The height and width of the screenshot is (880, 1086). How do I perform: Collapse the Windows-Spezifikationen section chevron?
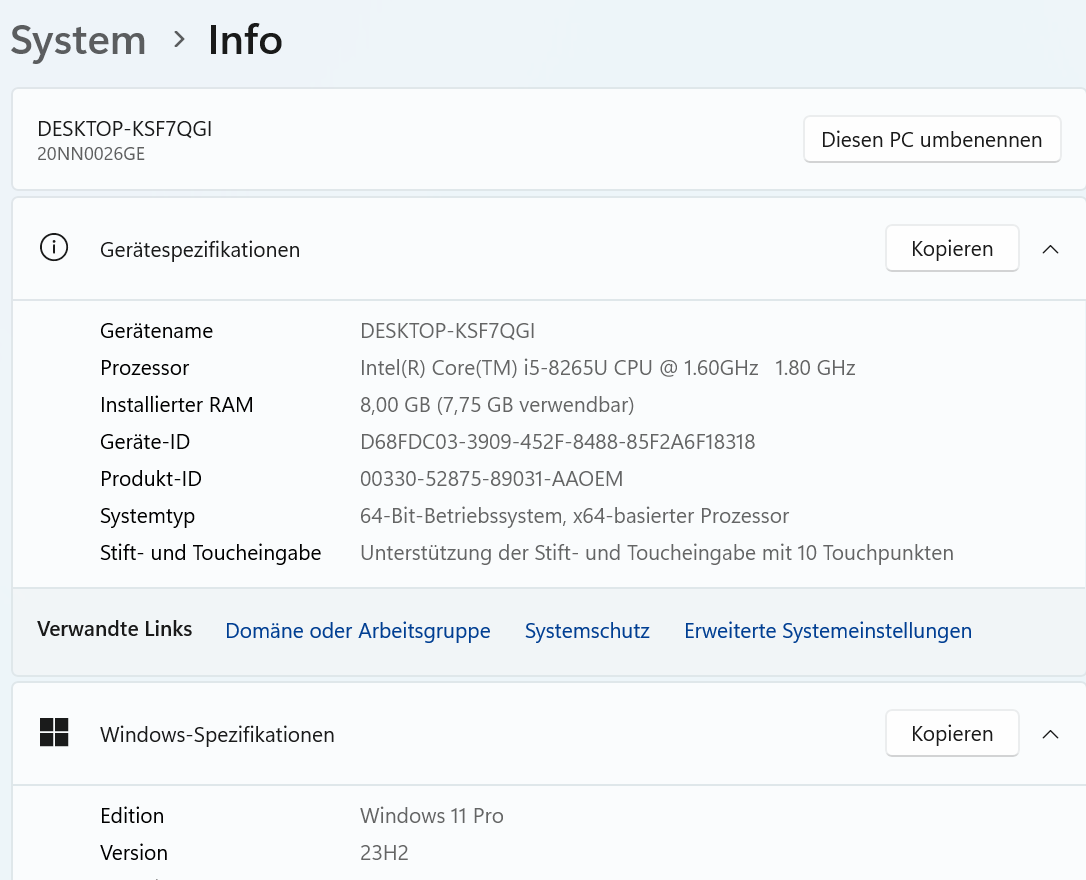(x=1050, y=734)
